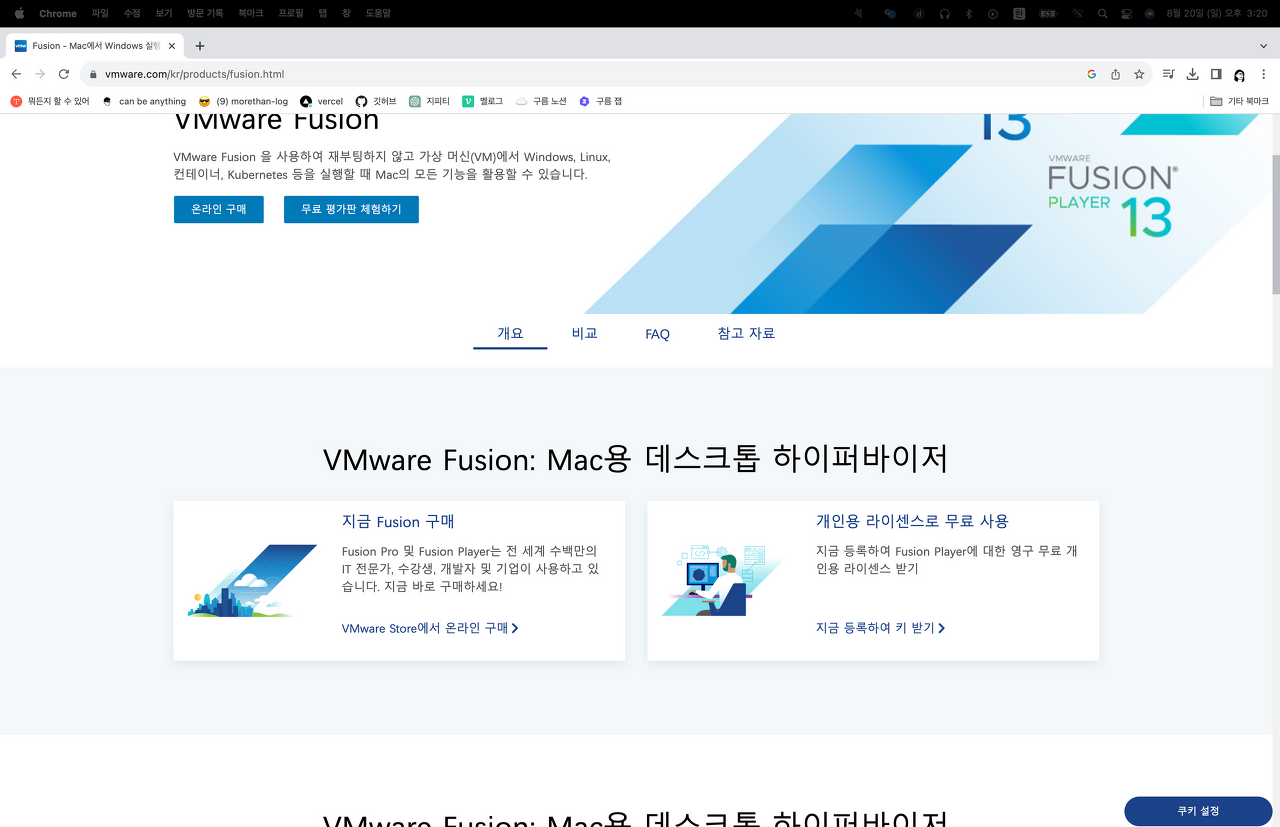This screenshot has height=827, width=1280.
Task: Open the 깃허브 GitHub bookmark
Action: pos(376,101)
